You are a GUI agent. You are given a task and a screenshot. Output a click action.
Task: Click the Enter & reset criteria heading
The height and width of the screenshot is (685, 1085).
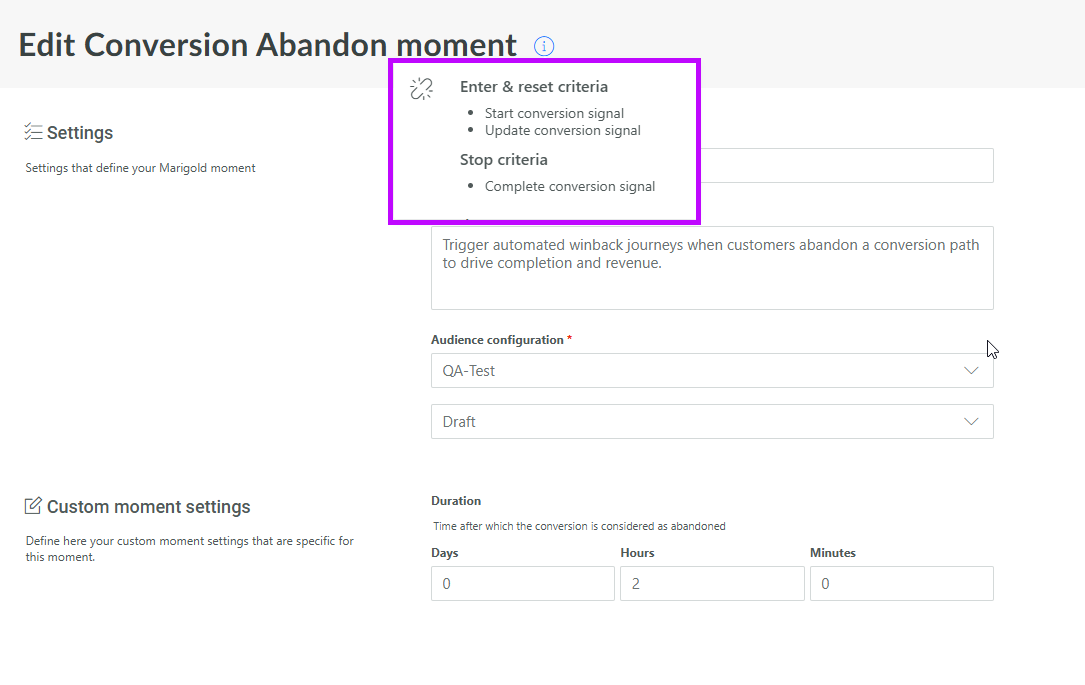pos(533,87)
